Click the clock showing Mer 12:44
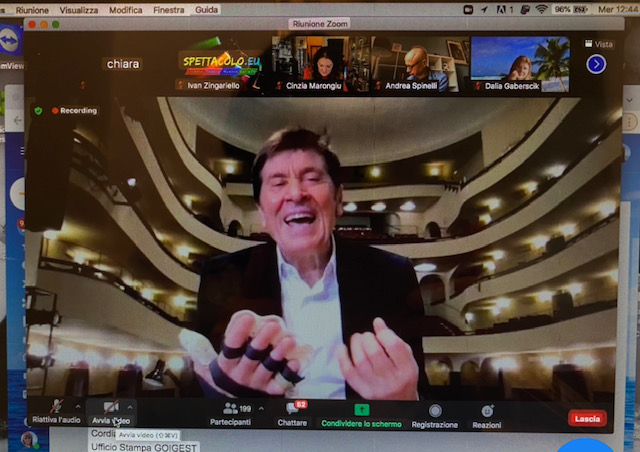This screenshot has height=452, width=640. [x=618, y=9]
